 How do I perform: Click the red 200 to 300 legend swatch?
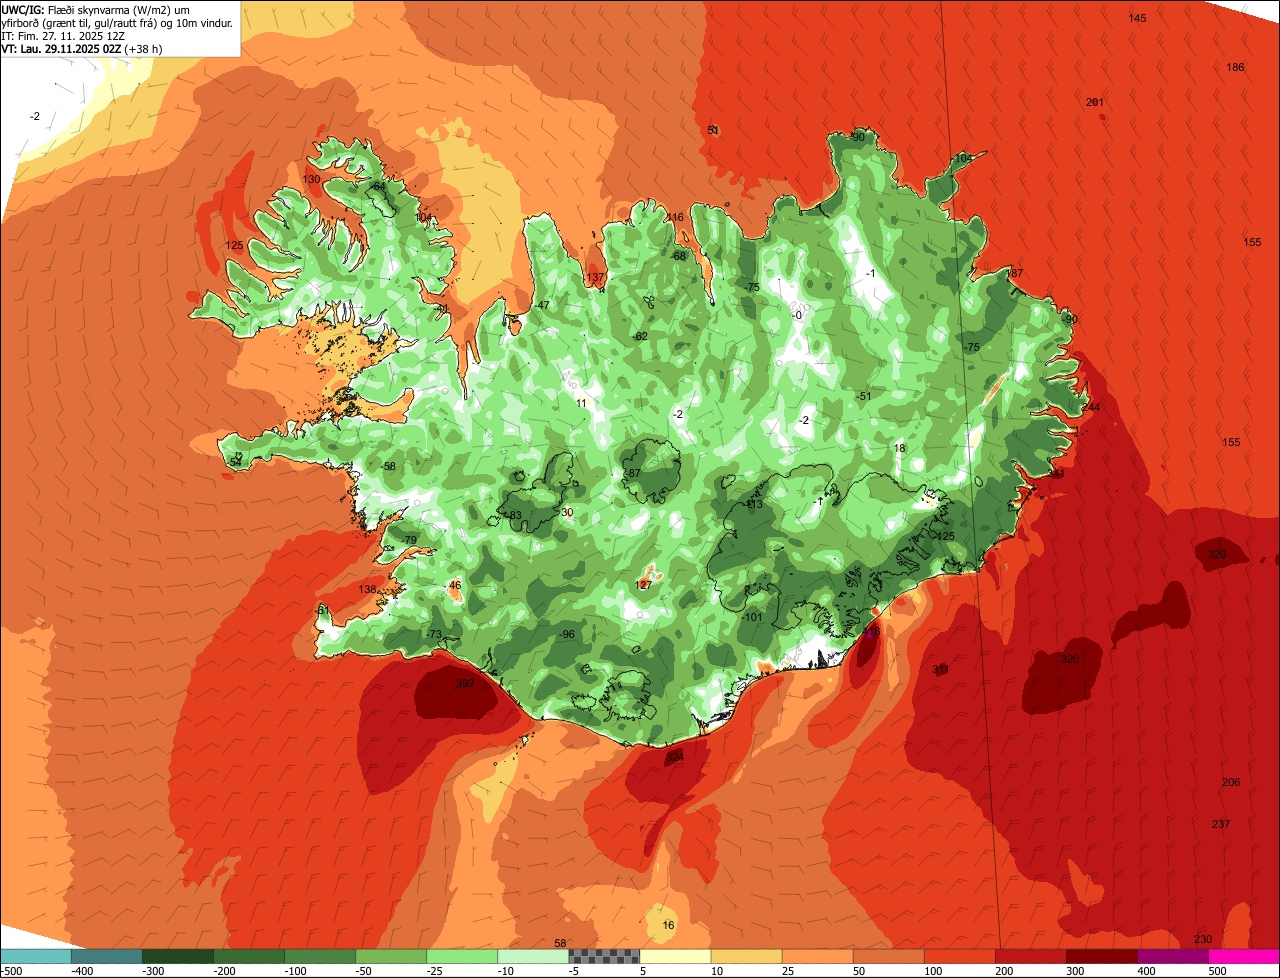click(1030, 956)
